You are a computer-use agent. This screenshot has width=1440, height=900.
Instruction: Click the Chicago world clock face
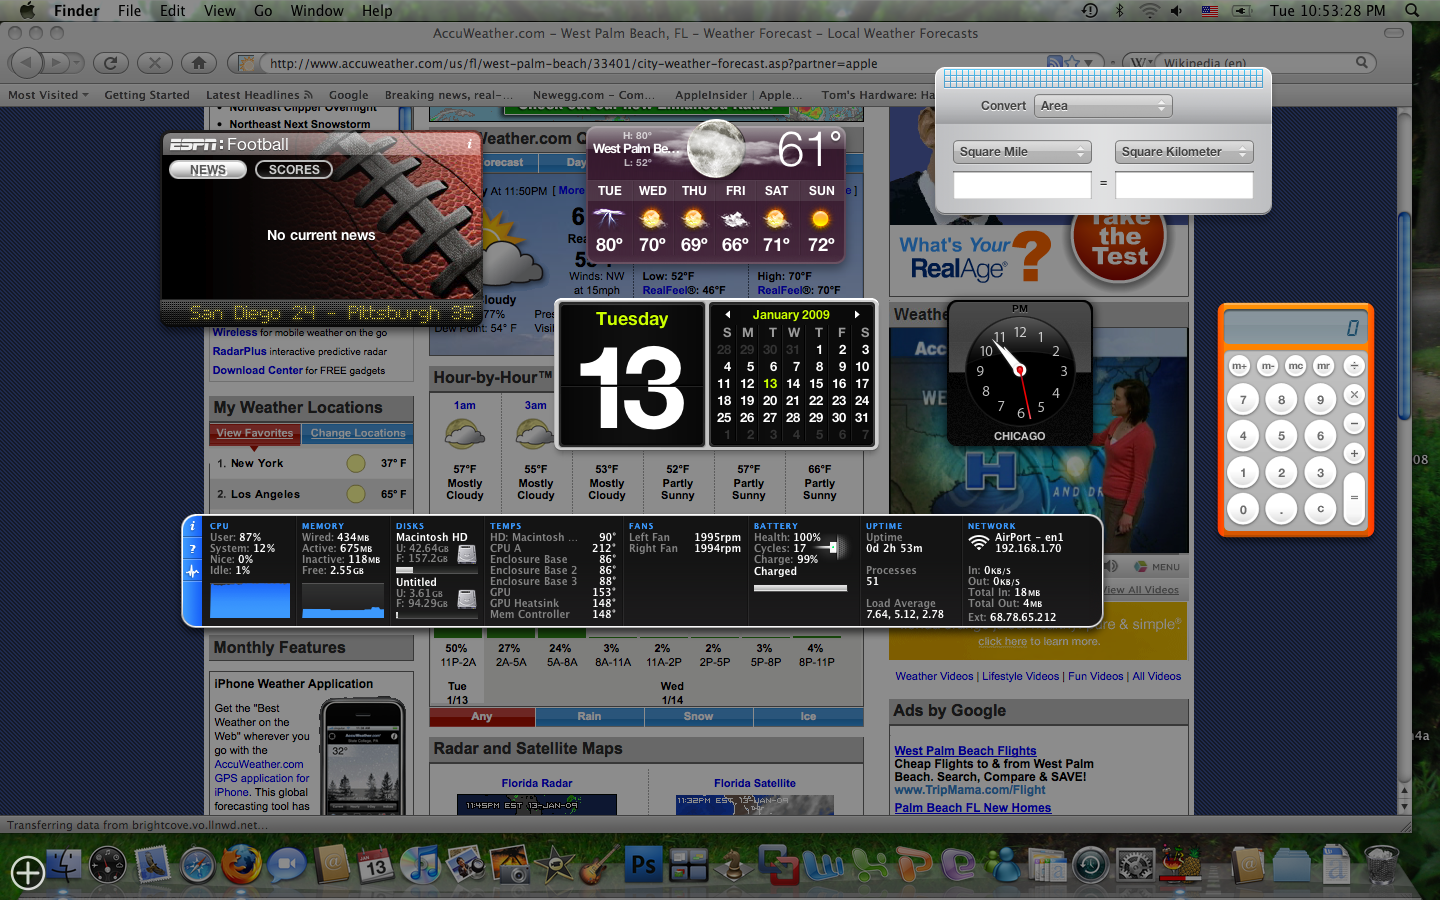[x=1020, y=369]
